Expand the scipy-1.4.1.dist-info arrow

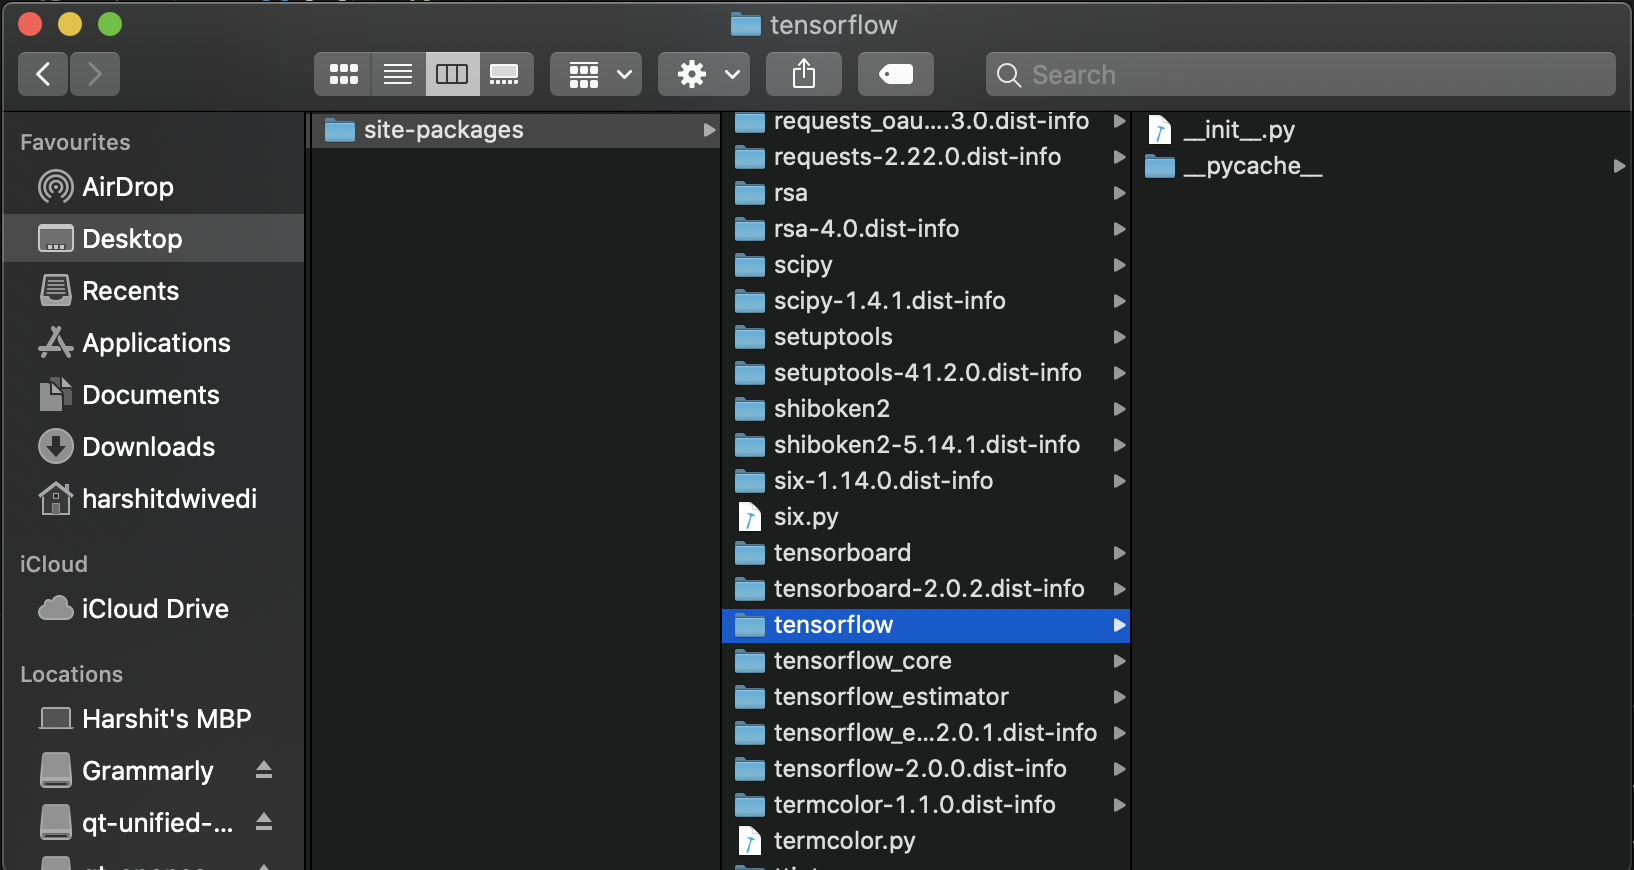pos(1120,301)
